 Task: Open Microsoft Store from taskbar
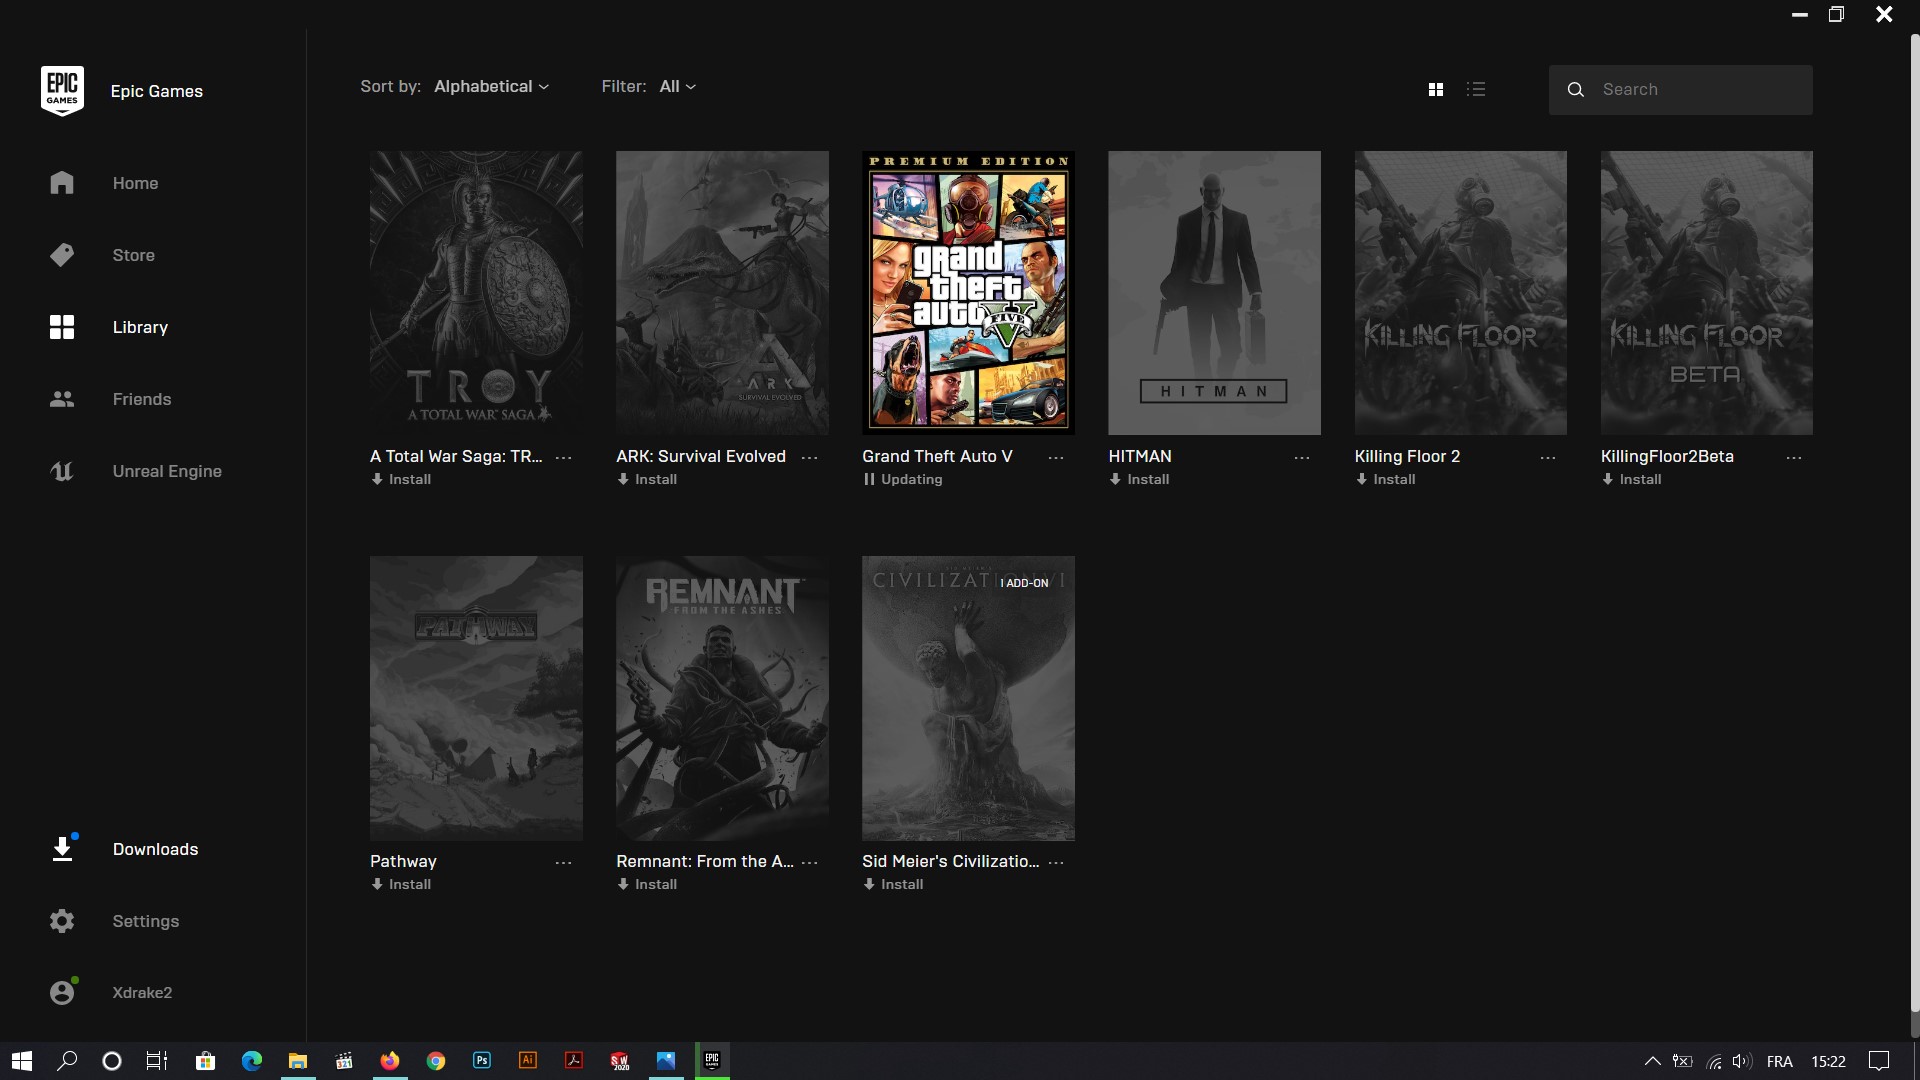[205, 1061]
